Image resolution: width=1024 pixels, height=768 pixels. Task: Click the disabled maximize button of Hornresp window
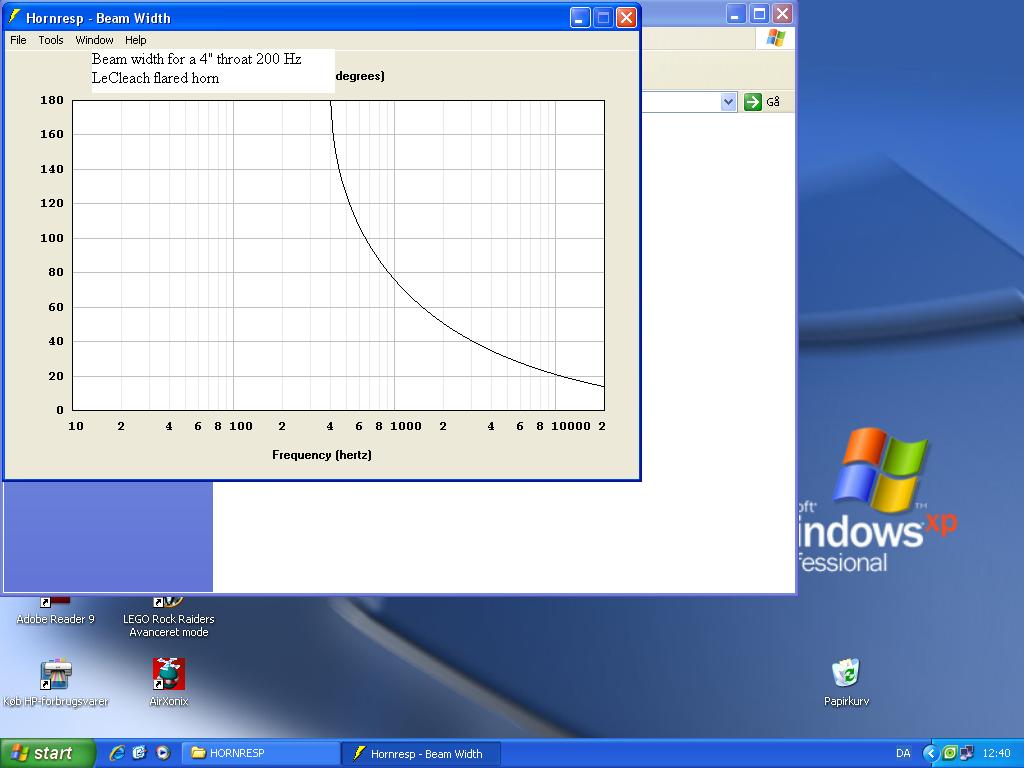pyautogui.click(x=603, y=18)
